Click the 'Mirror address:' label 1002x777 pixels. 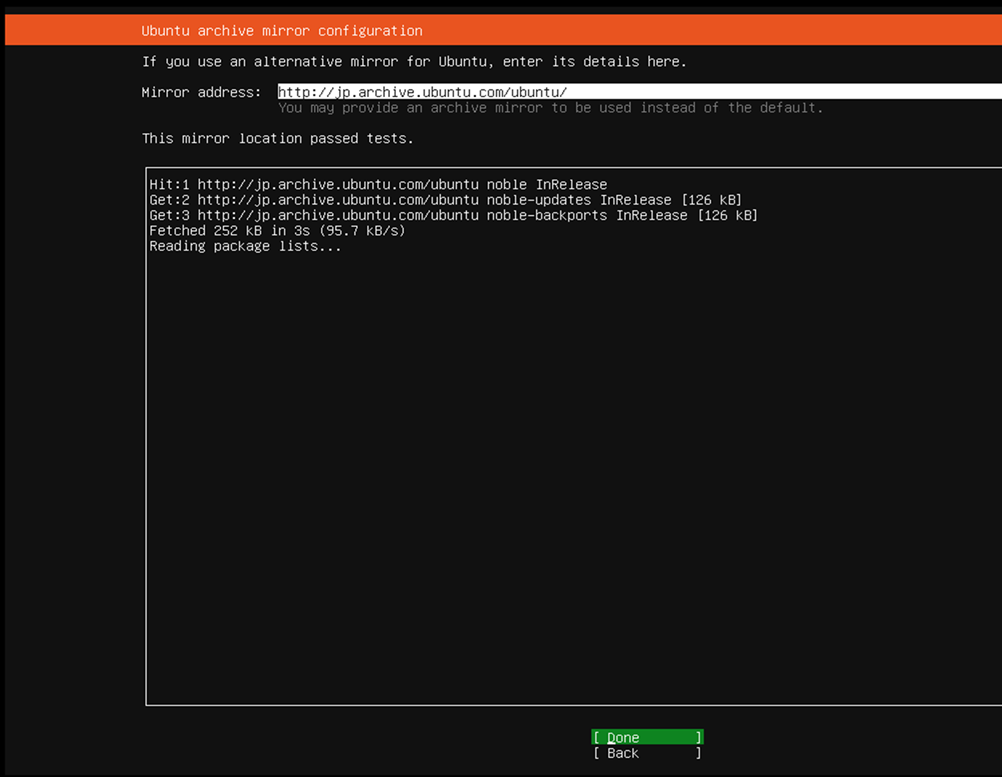pos(201,93)
